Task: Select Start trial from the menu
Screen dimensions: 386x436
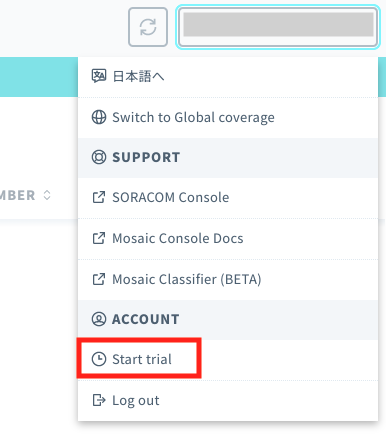Action: (228, 360)
